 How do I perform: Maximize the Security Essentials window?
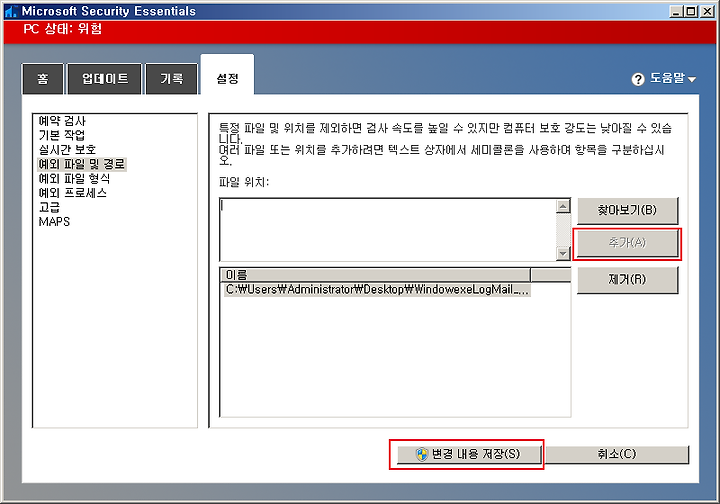point(691,11)
